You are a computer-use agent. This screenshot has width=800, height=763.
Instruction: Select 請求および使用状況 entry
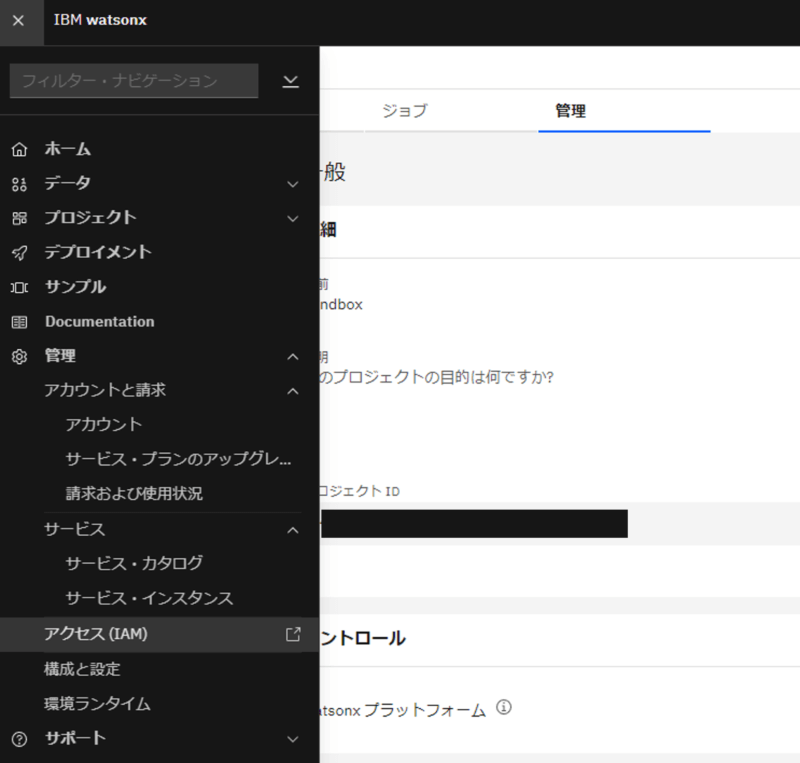134,494
